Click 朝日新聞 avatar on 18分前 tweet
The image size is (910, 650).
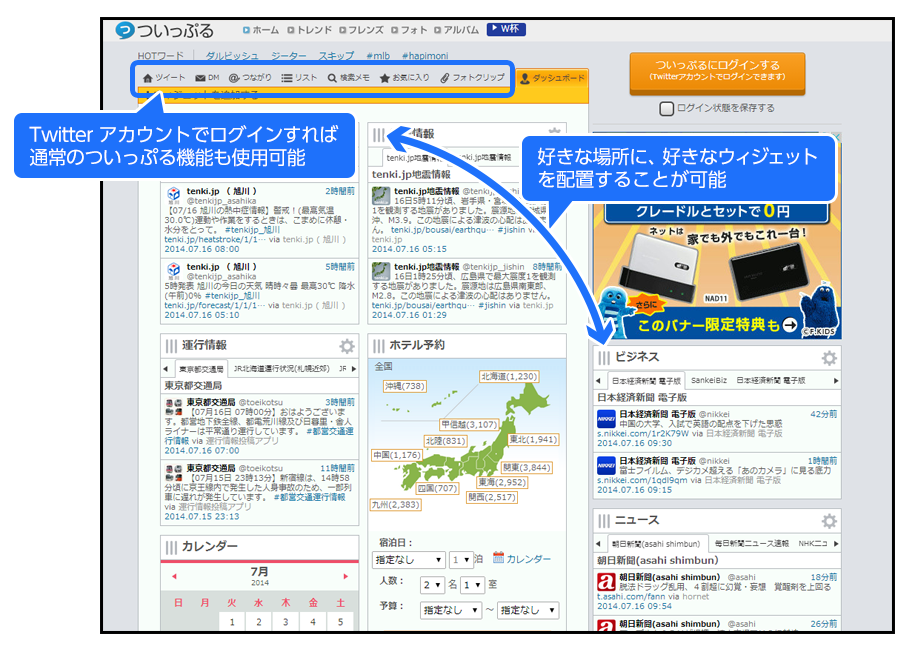(x=606, y=582)
